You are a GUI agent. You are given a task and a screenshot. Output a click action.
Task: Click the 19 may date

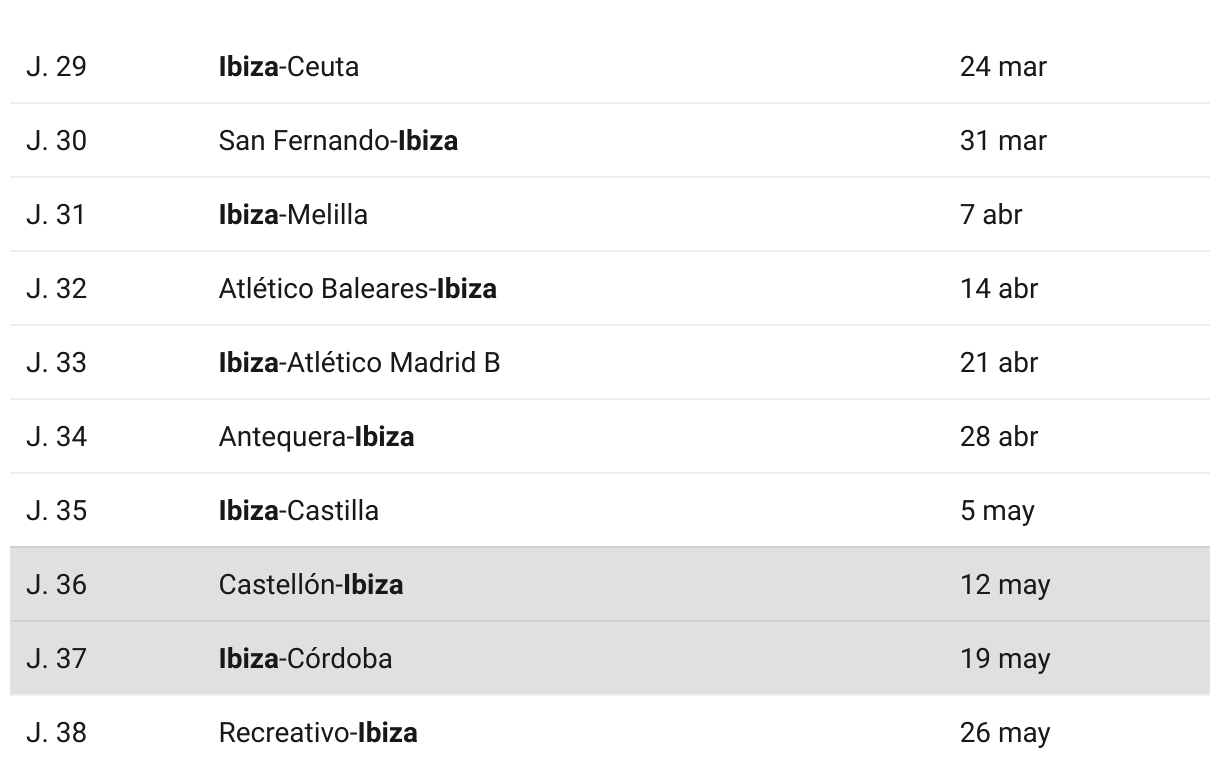point(1005,658)
